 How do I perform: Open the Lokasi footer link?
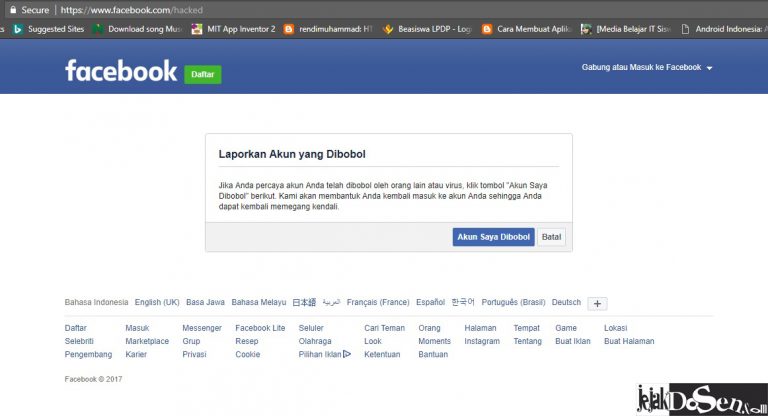coord(615,328)
